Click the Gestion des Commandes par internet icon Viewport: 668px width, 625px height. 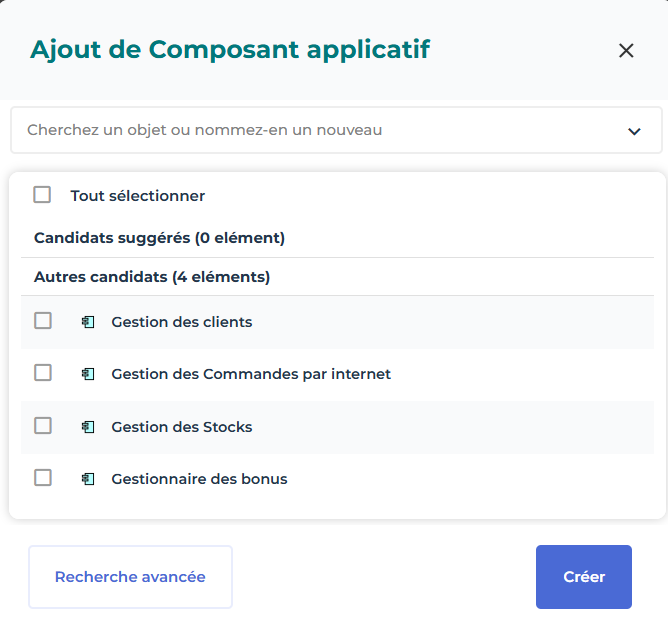pyautogui.click(x=88, y=374)
